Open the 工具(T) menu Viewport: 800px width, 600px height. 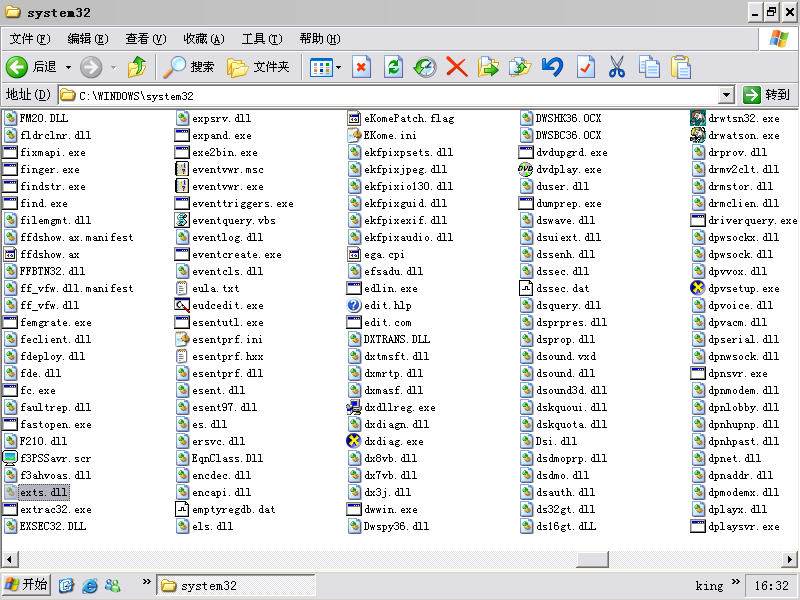tap(261, 39)
